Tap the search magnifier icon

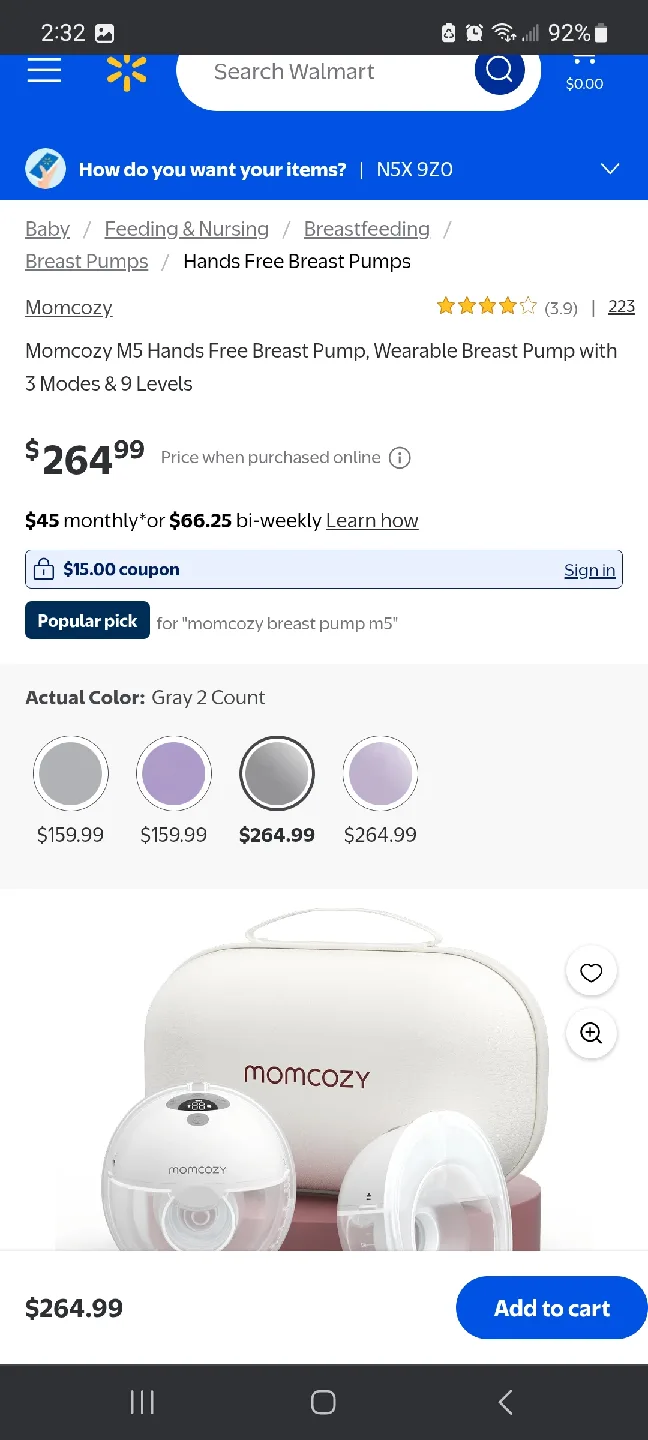pos(499,70)
